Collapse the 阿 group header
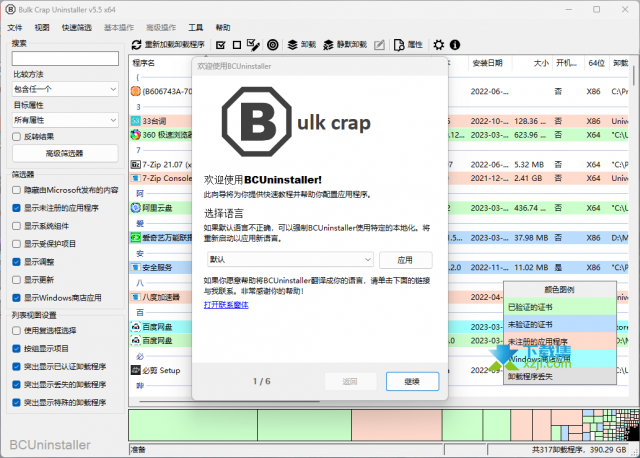The image size is (640, 458). (140, 193)
